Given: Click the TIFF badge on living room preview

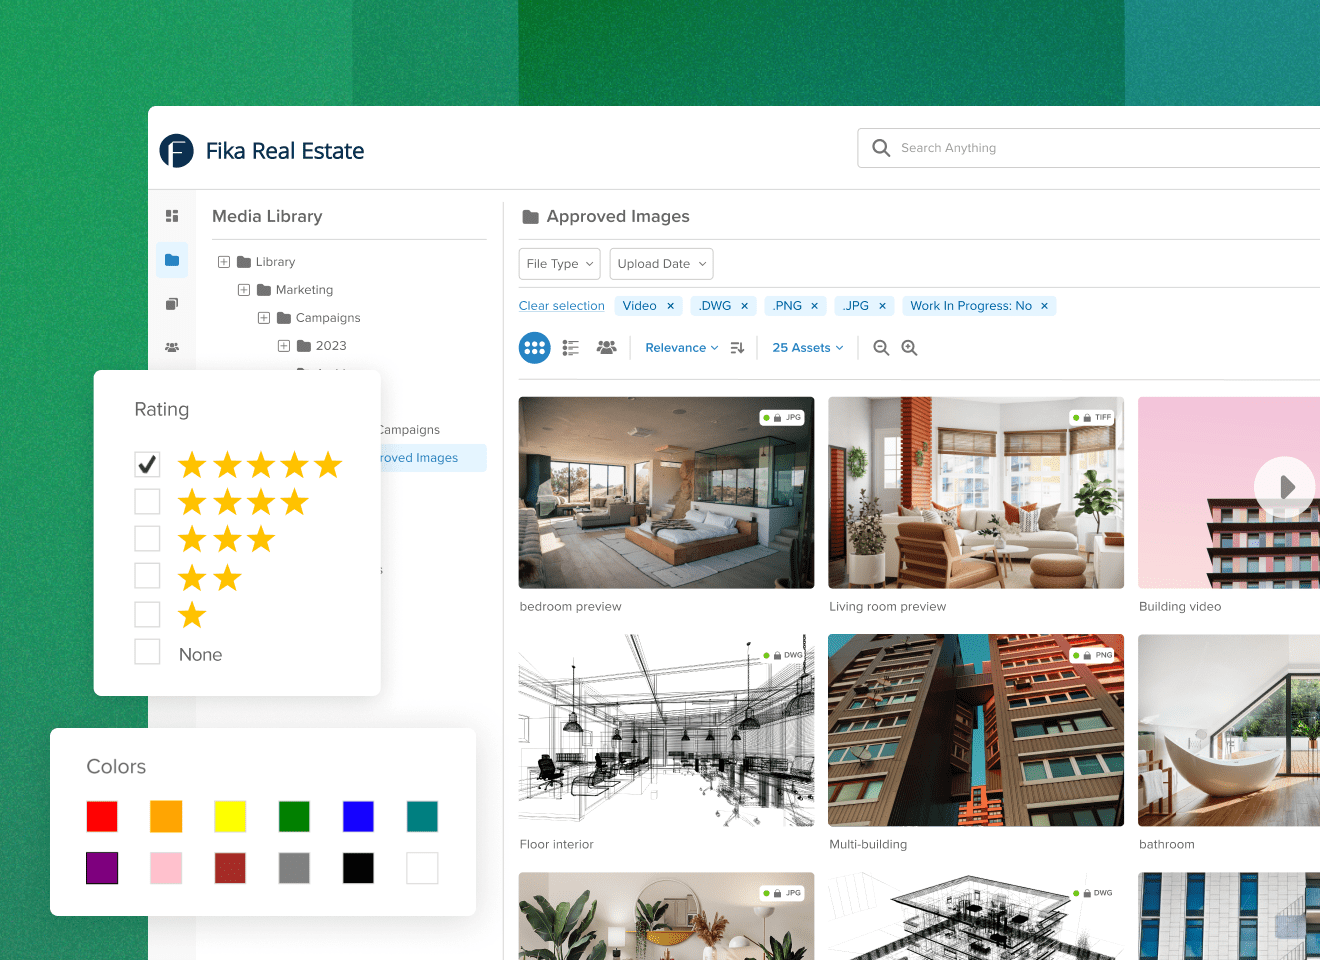Looking at the screenshot, I should click(1093, 418).
